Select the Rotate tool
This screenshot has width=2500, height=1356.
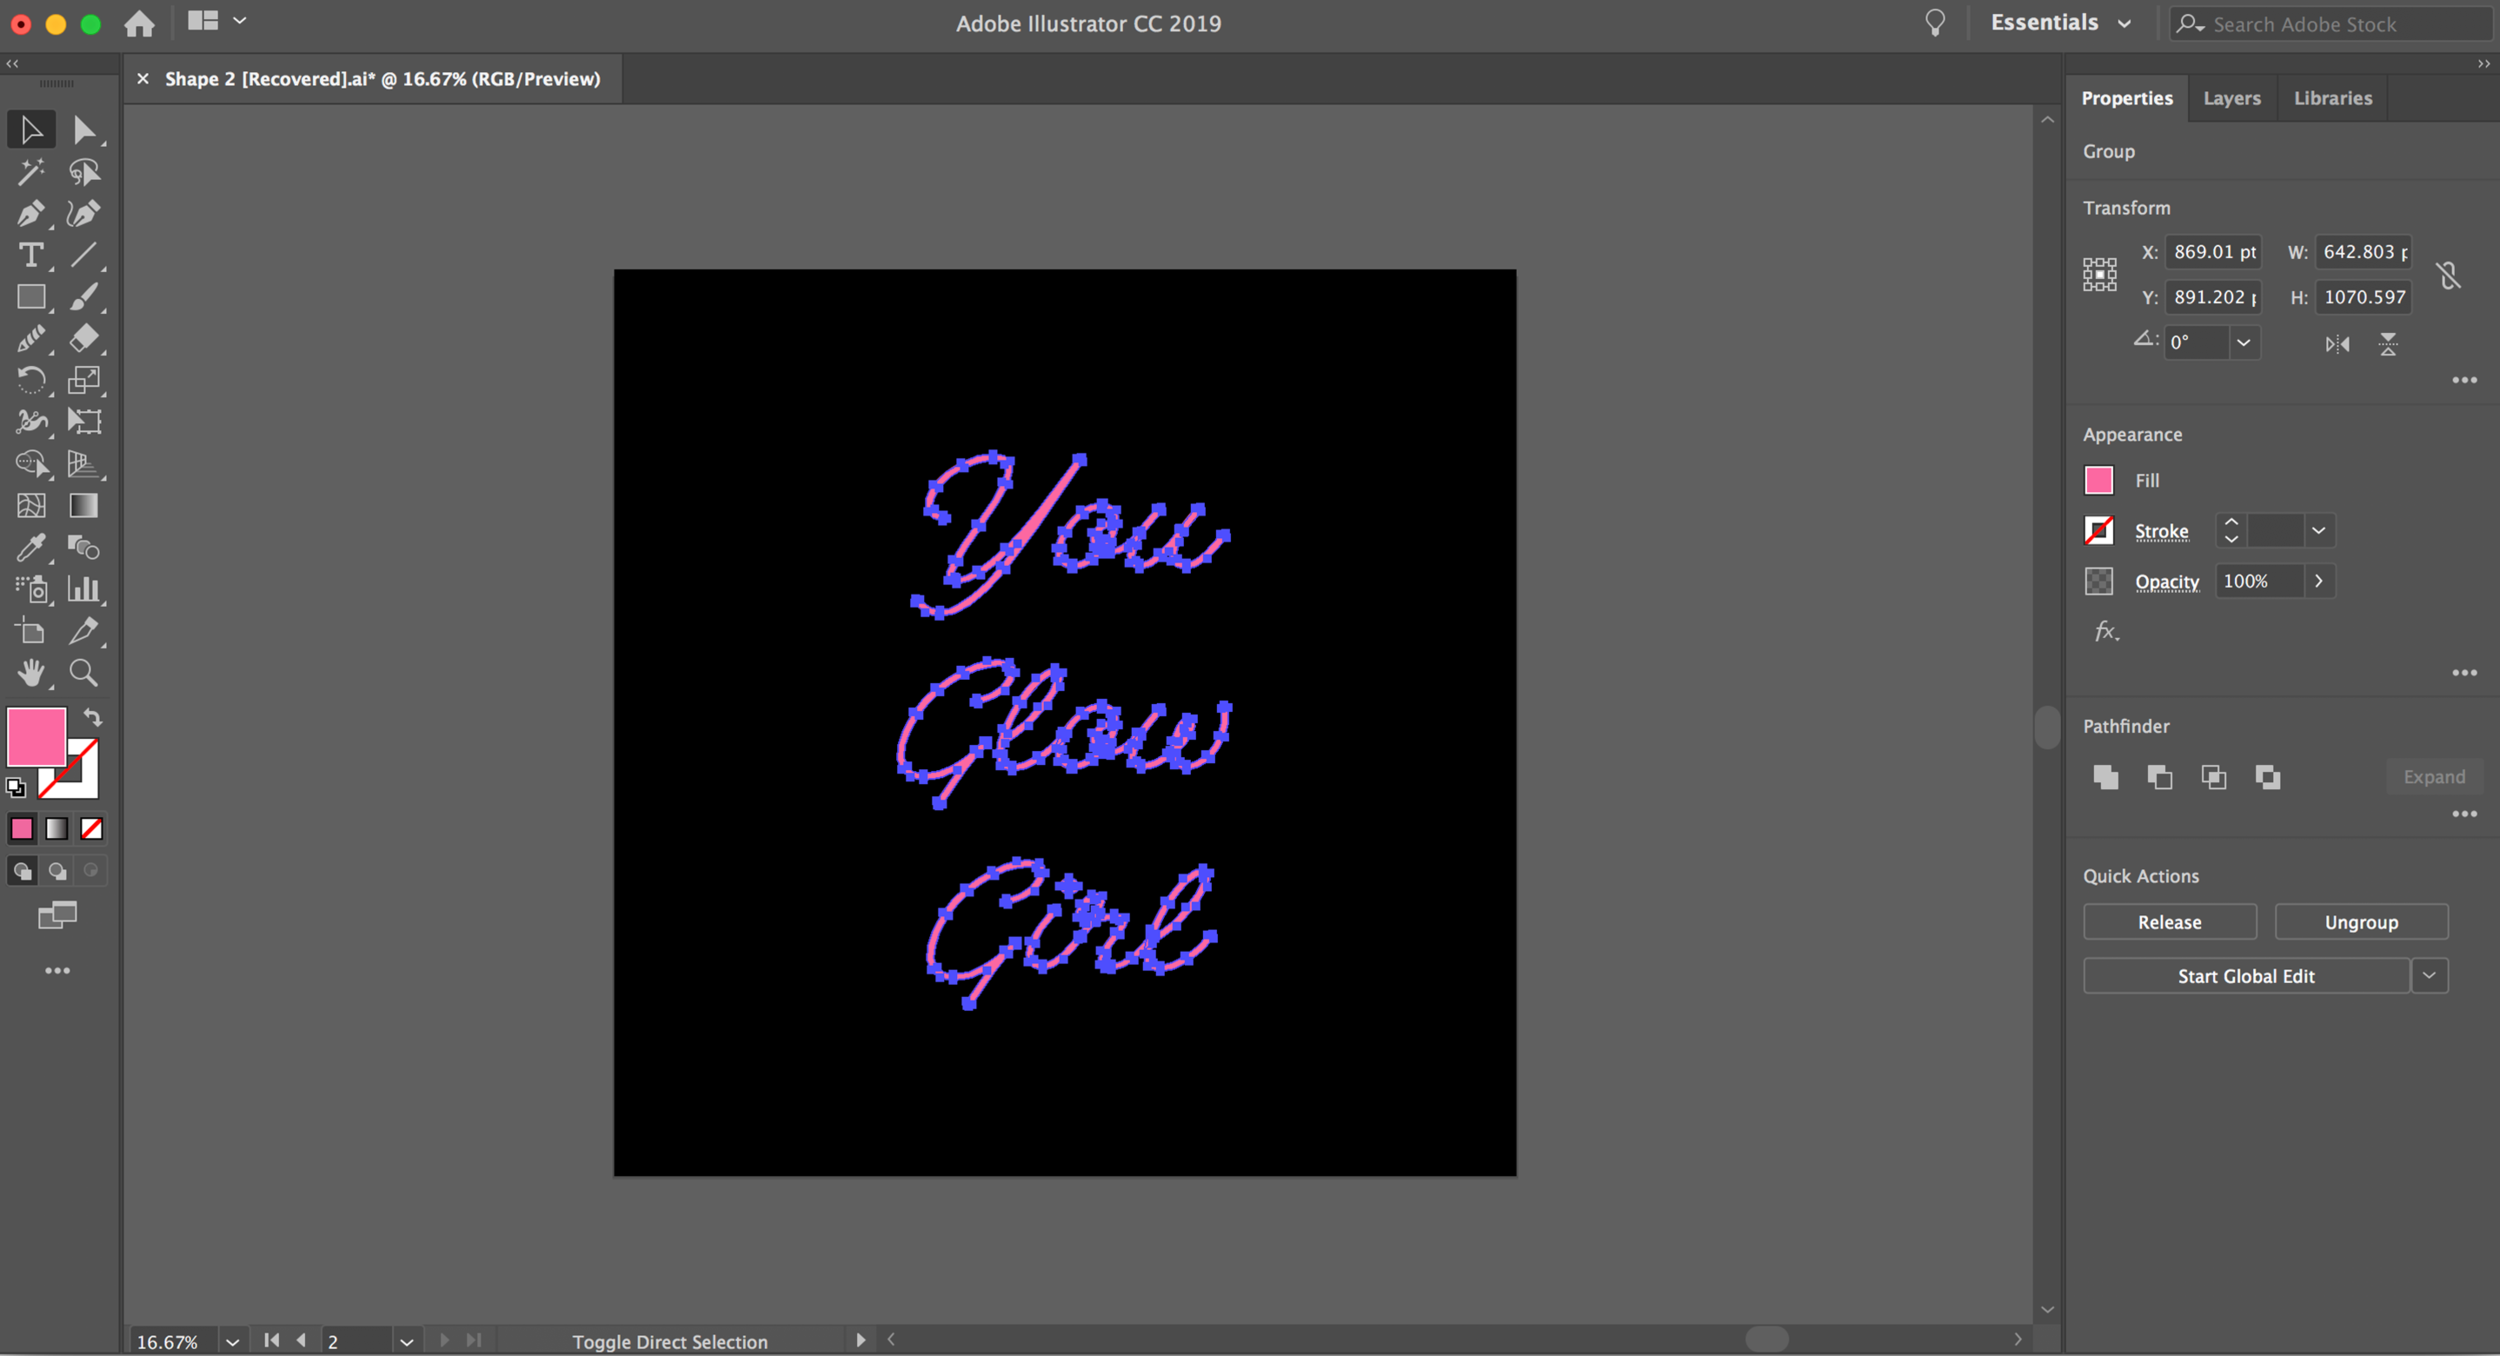tap(31, 380)
